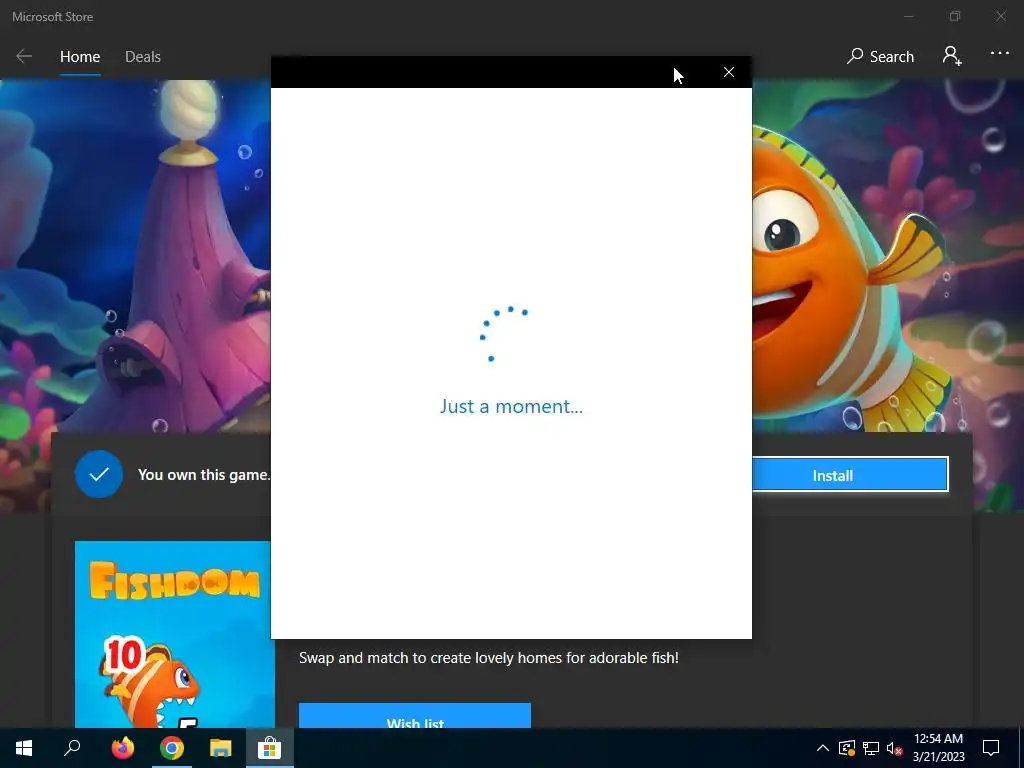Open the Home tab
This screenshot has width=1024, height=768.
[x=80, y=57]
